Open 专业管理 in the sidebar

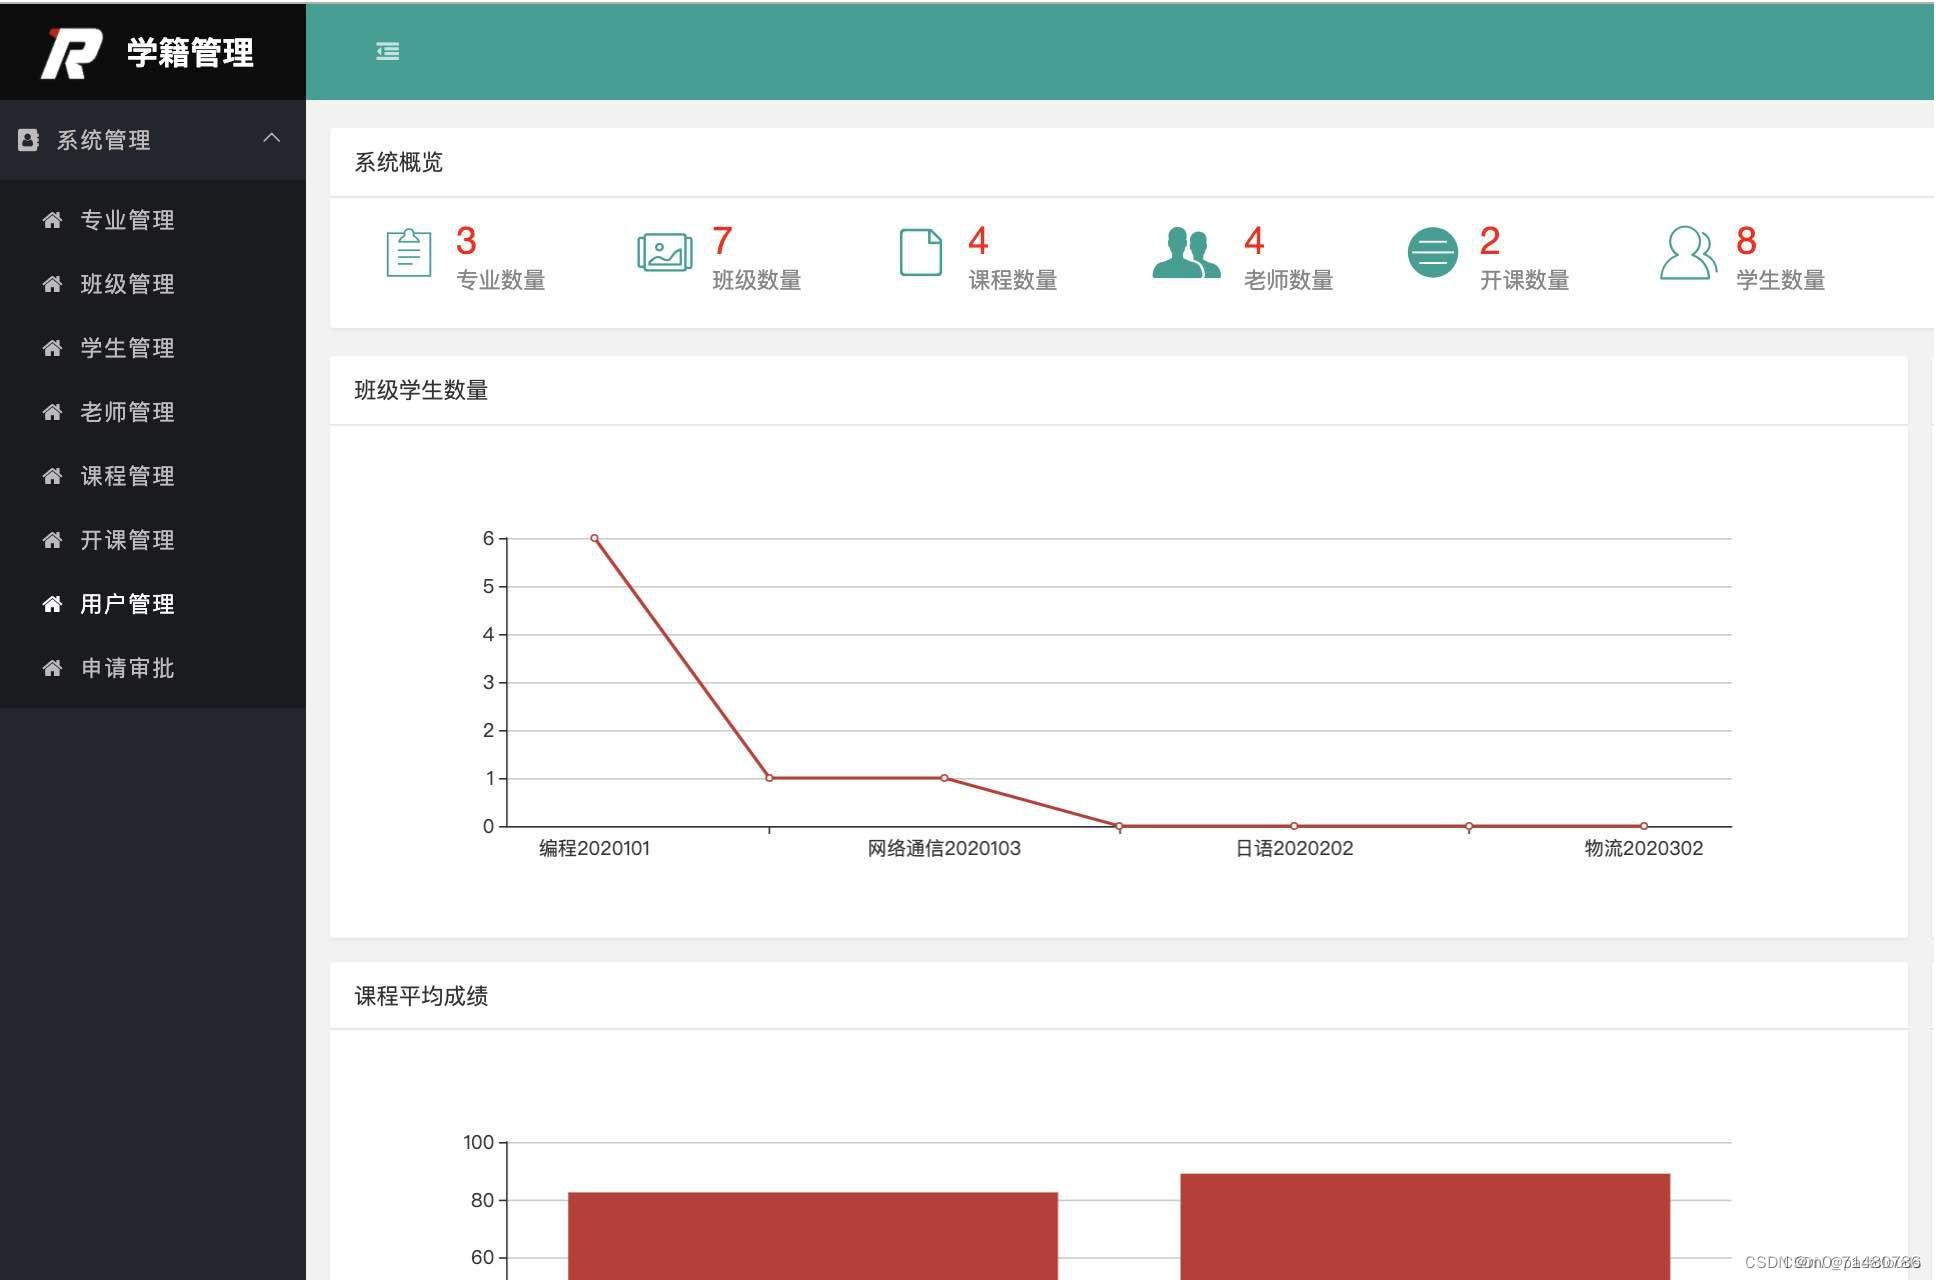(127, 220)
